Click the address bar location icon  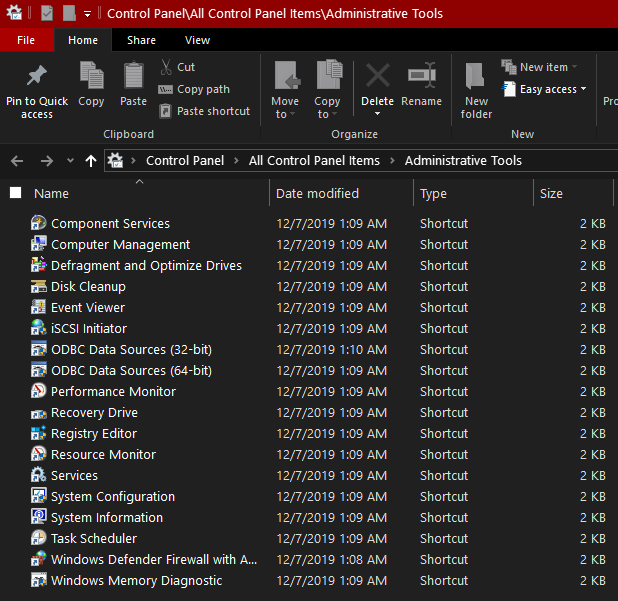(115, 160)
